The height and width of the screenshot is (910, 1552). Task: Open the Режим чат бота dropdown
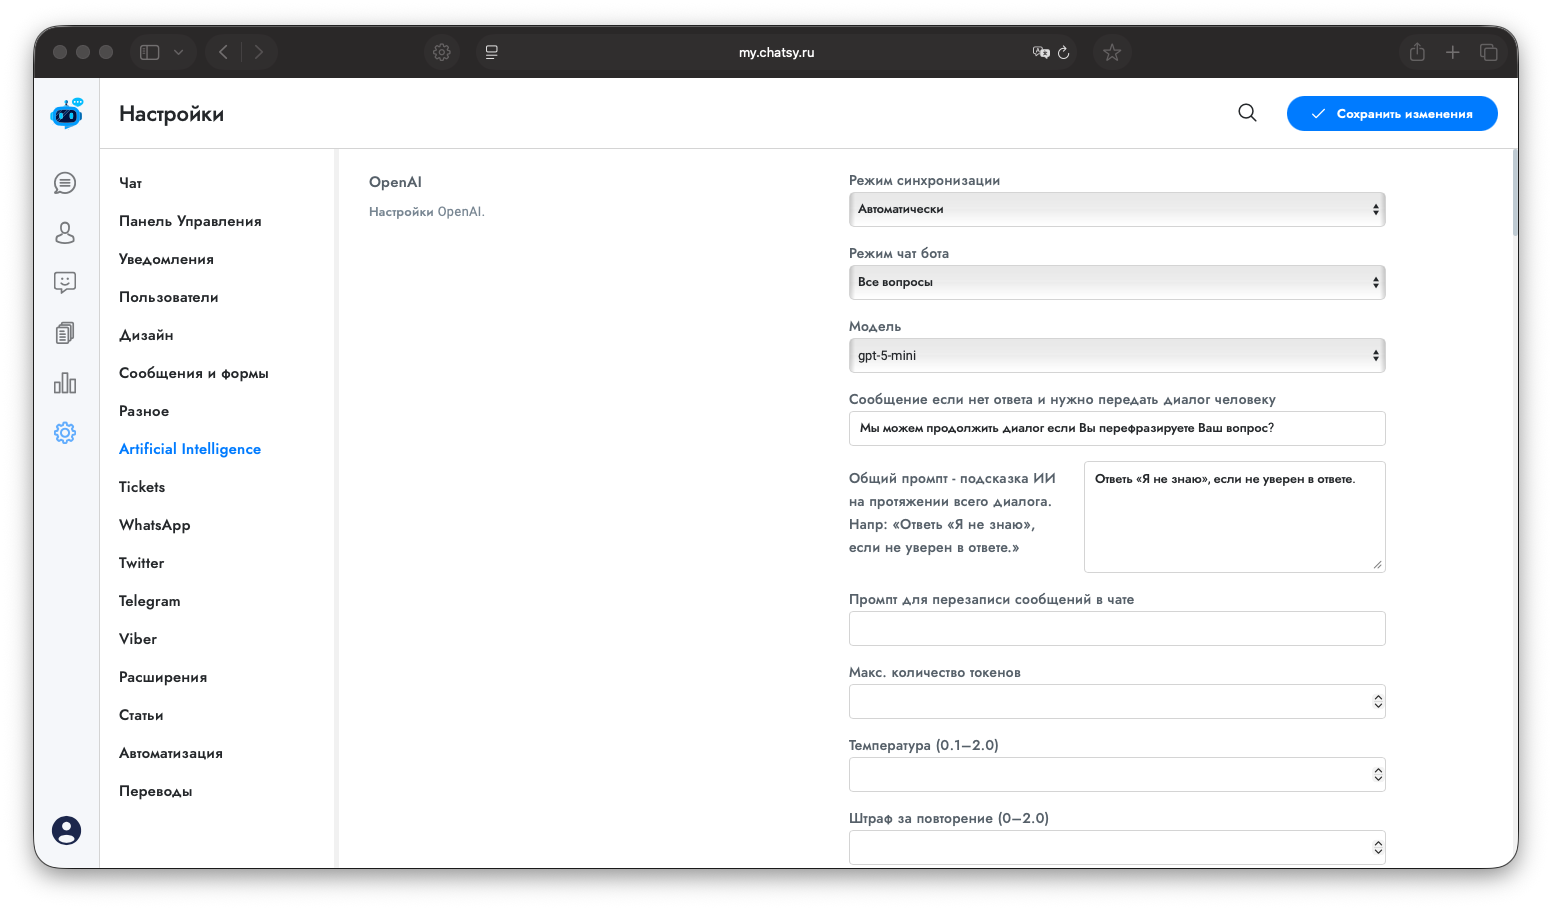(x=1116, y=283)
